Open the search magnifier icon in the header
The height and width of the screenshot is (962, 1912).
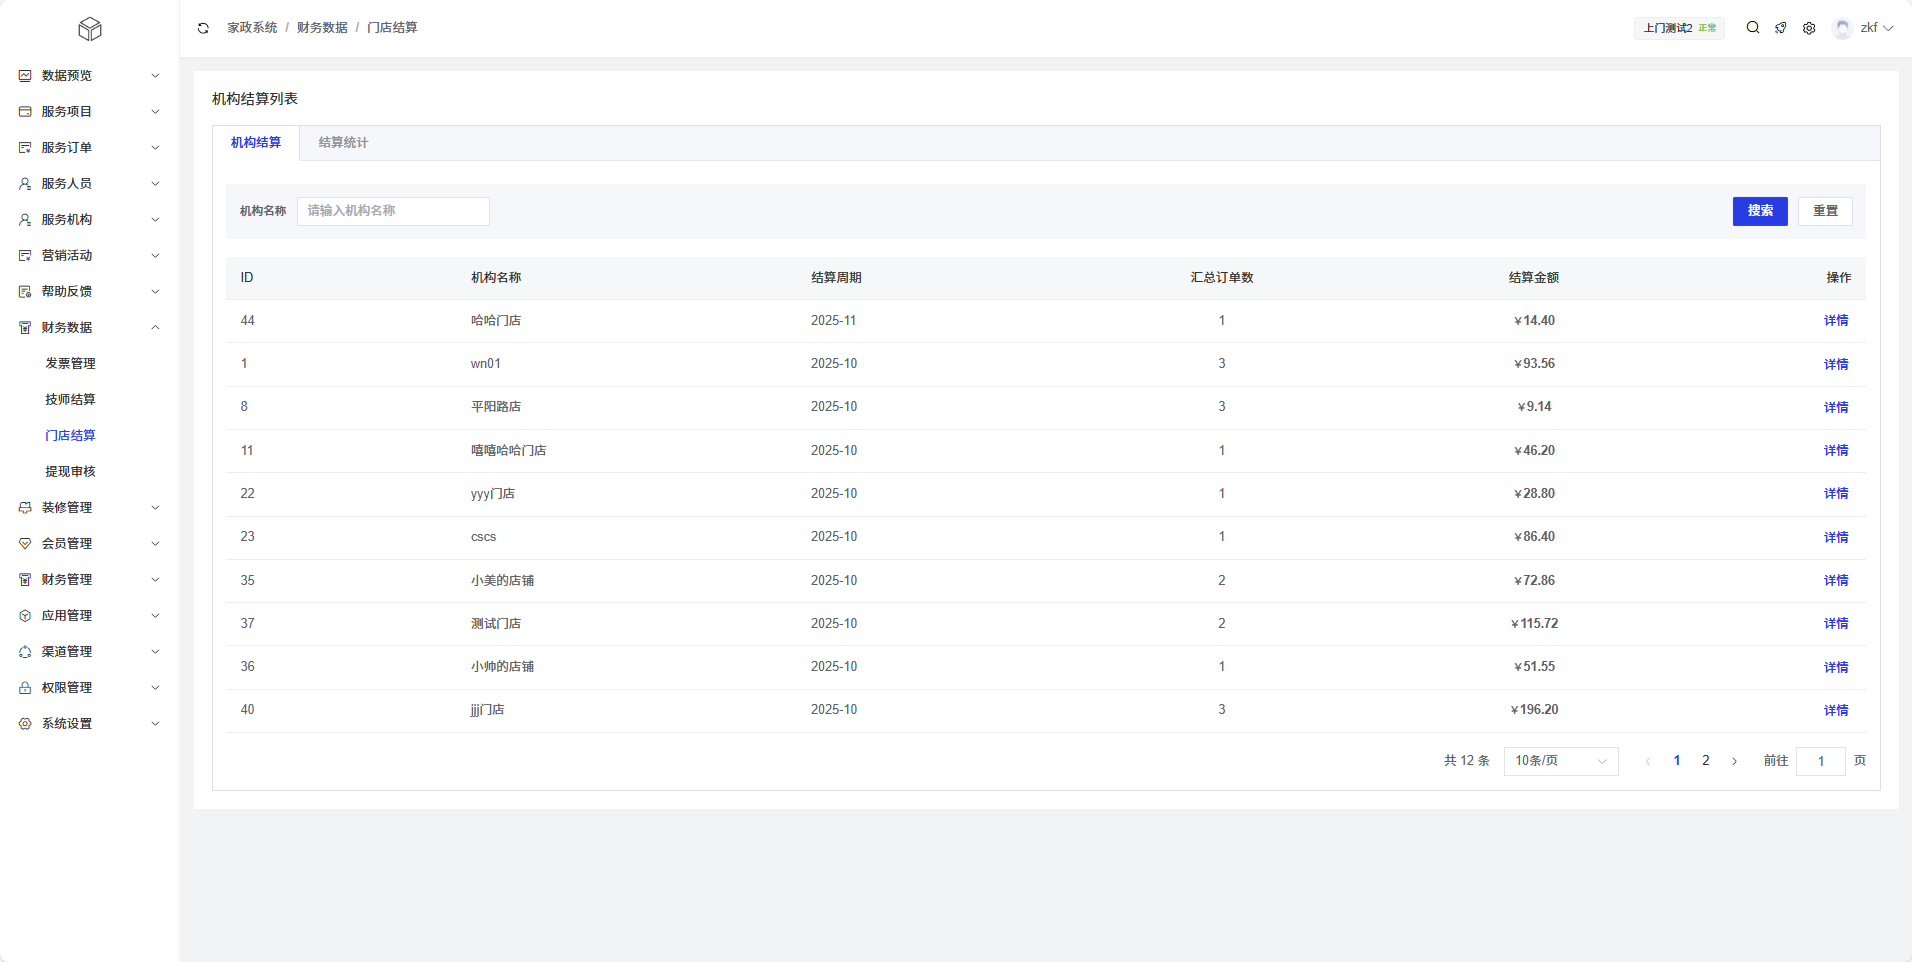point(1753,28)
